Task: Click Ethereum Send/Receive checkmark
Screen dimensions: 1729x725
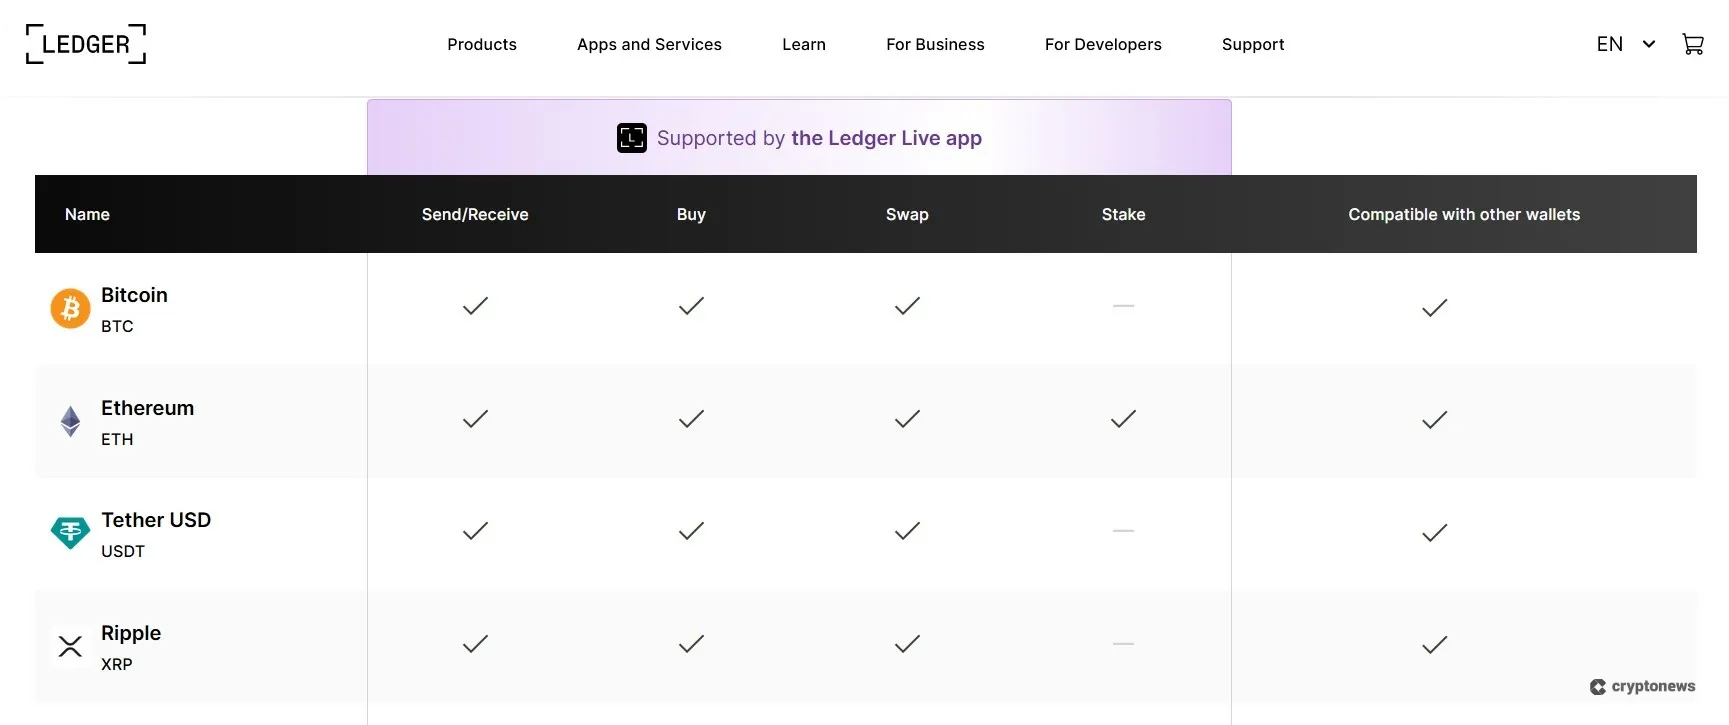Action: (x=475, y=419)
